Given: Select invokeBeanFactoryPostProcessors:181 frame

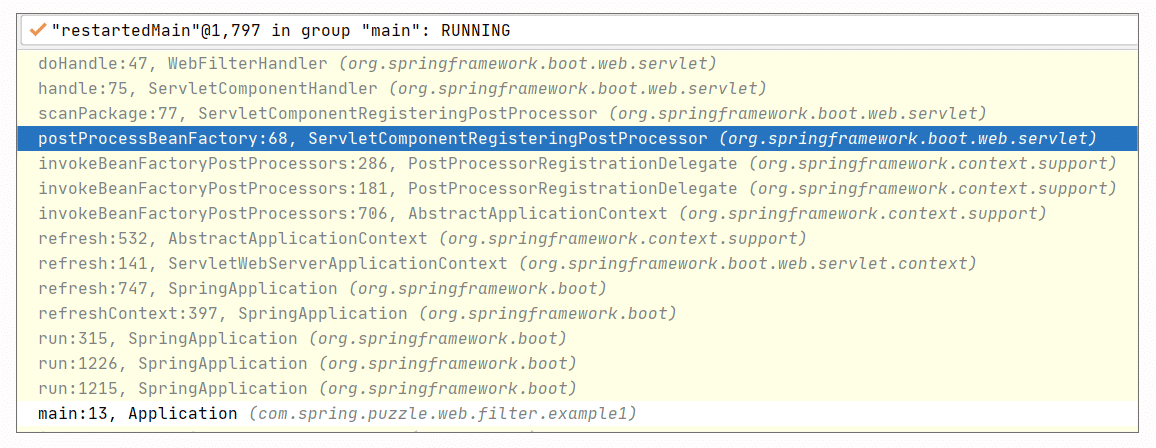Looking at the screenshot, I should tap(580, 189).
